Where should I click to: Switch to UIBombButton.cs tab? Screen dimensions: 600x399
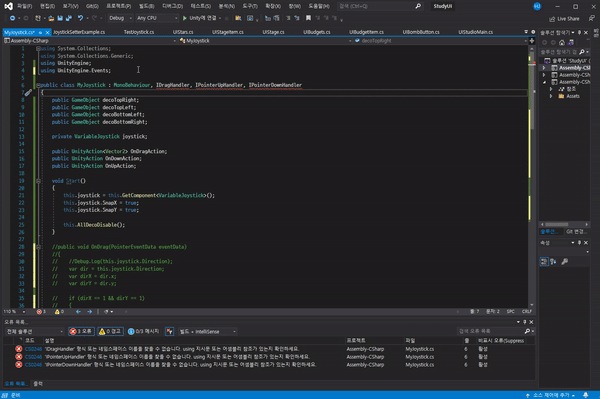coord(421,32)
